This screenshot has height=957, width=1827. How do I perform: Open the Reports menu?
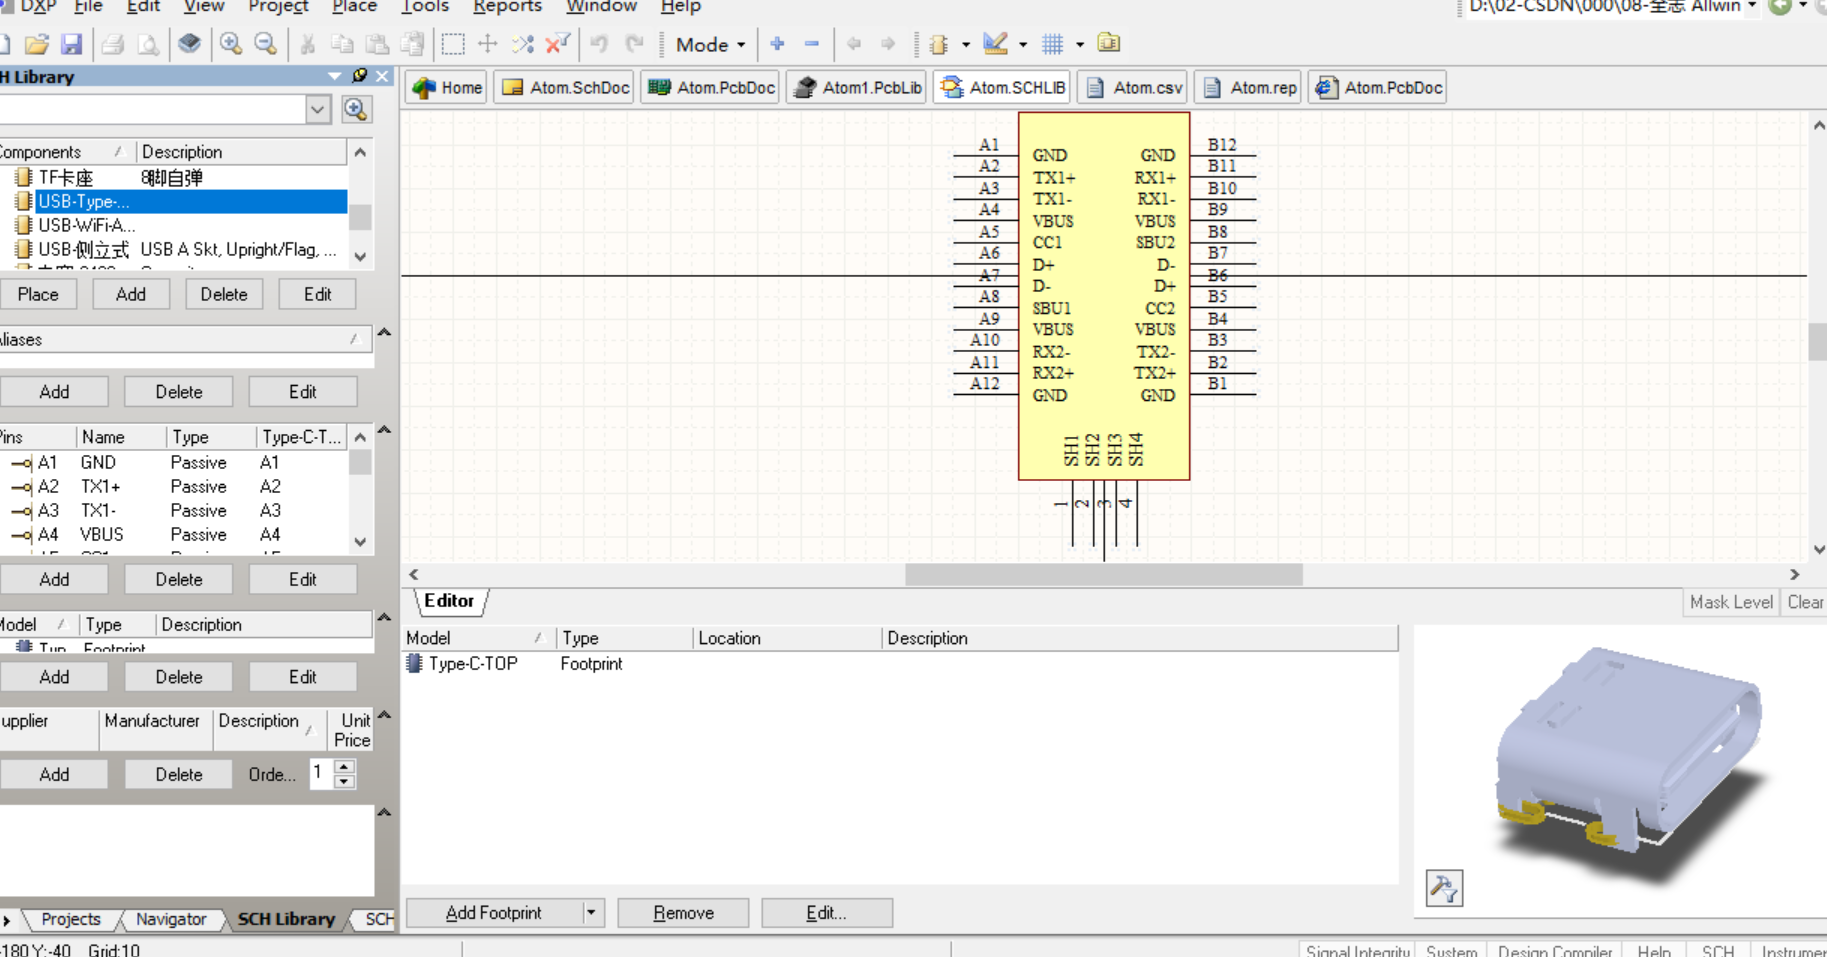(507, 7)
